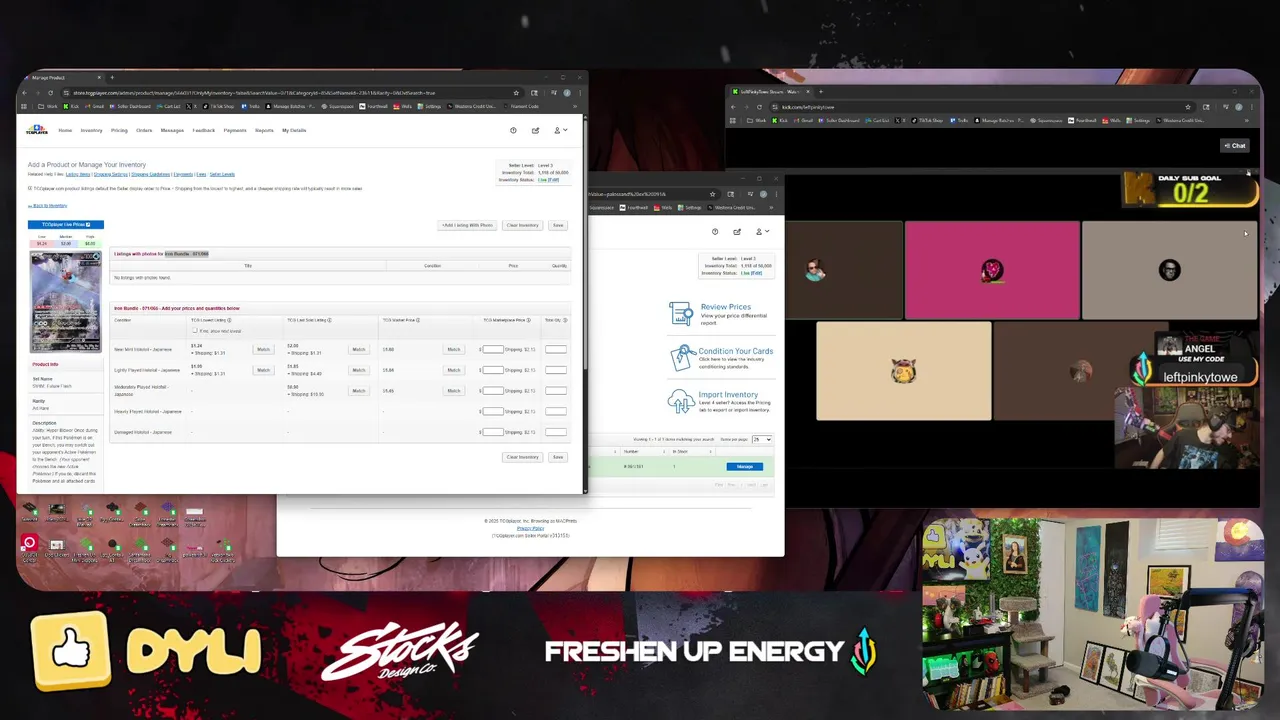This screenshot has height=720, width=1280.
Task: Click the top Save button
Action: 558,225
